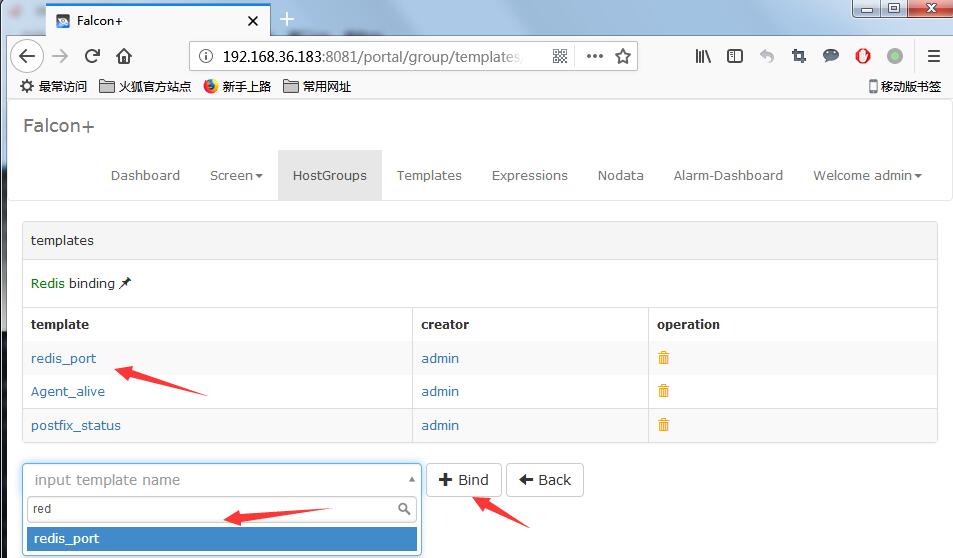Click the Back button

coord(544,480)
